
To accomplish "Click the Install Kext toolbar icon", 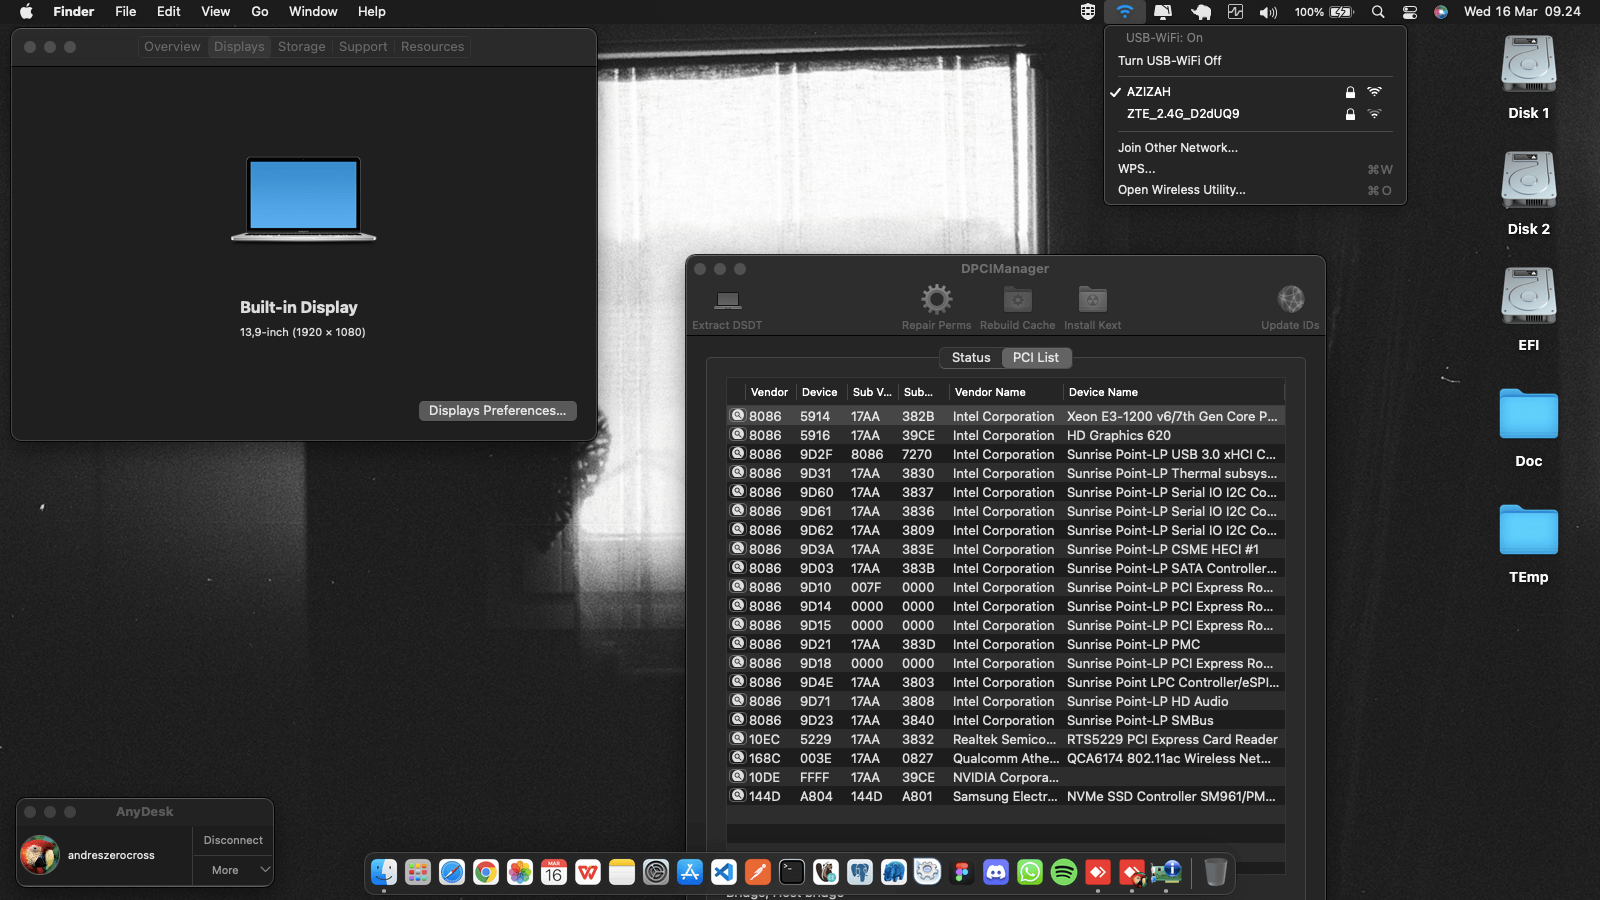I will (x=1092, y=299).
